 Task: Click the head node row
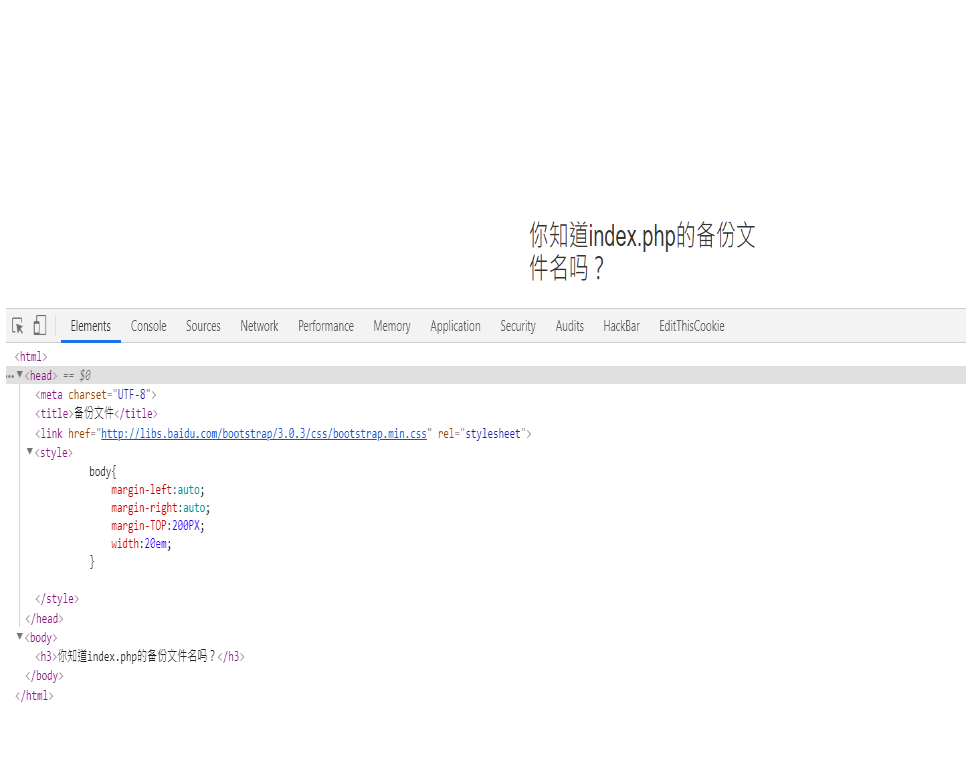485,375
